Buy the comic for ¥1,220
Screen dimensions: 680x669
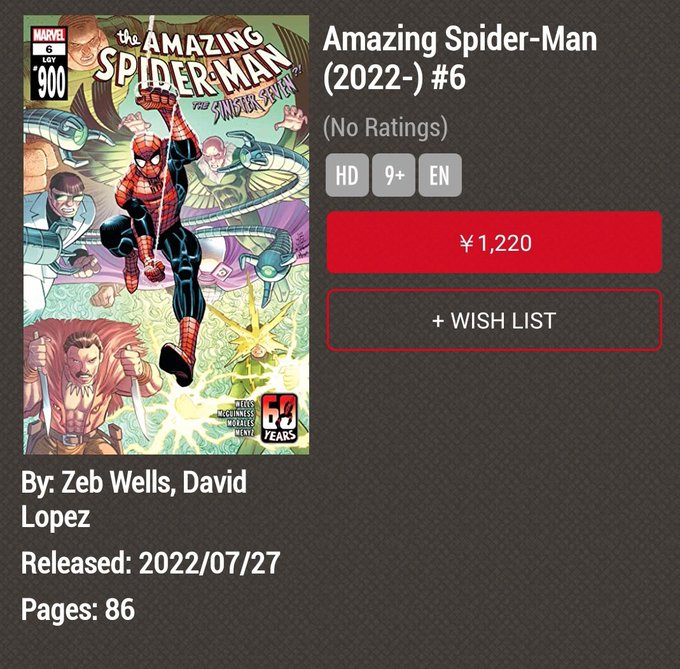[x=494, y=242]
